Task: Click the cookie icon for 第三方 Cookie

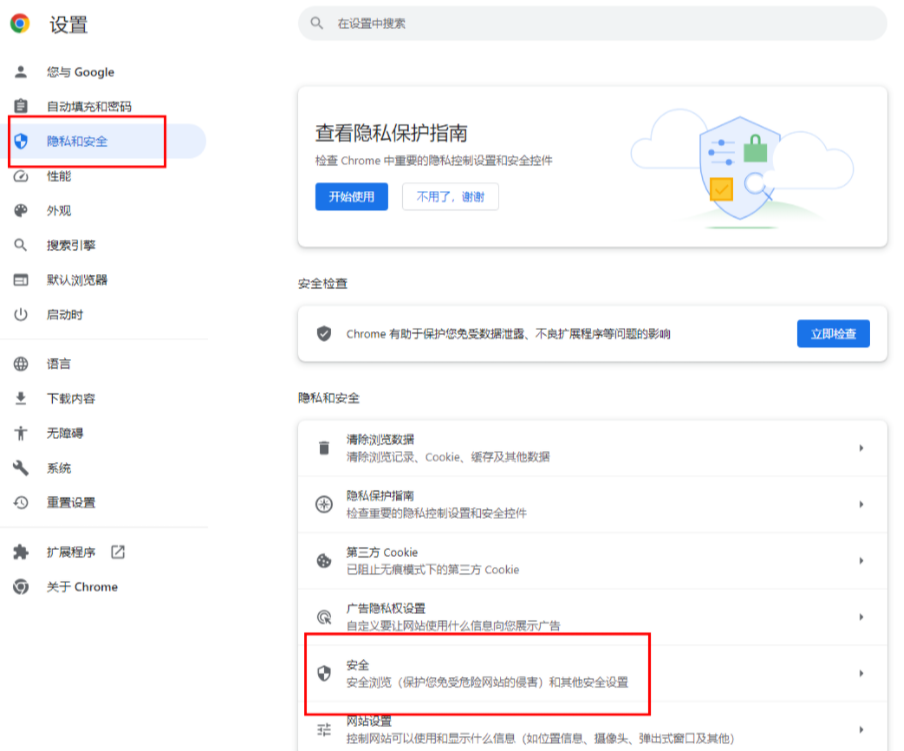Action: click(324, 560)
